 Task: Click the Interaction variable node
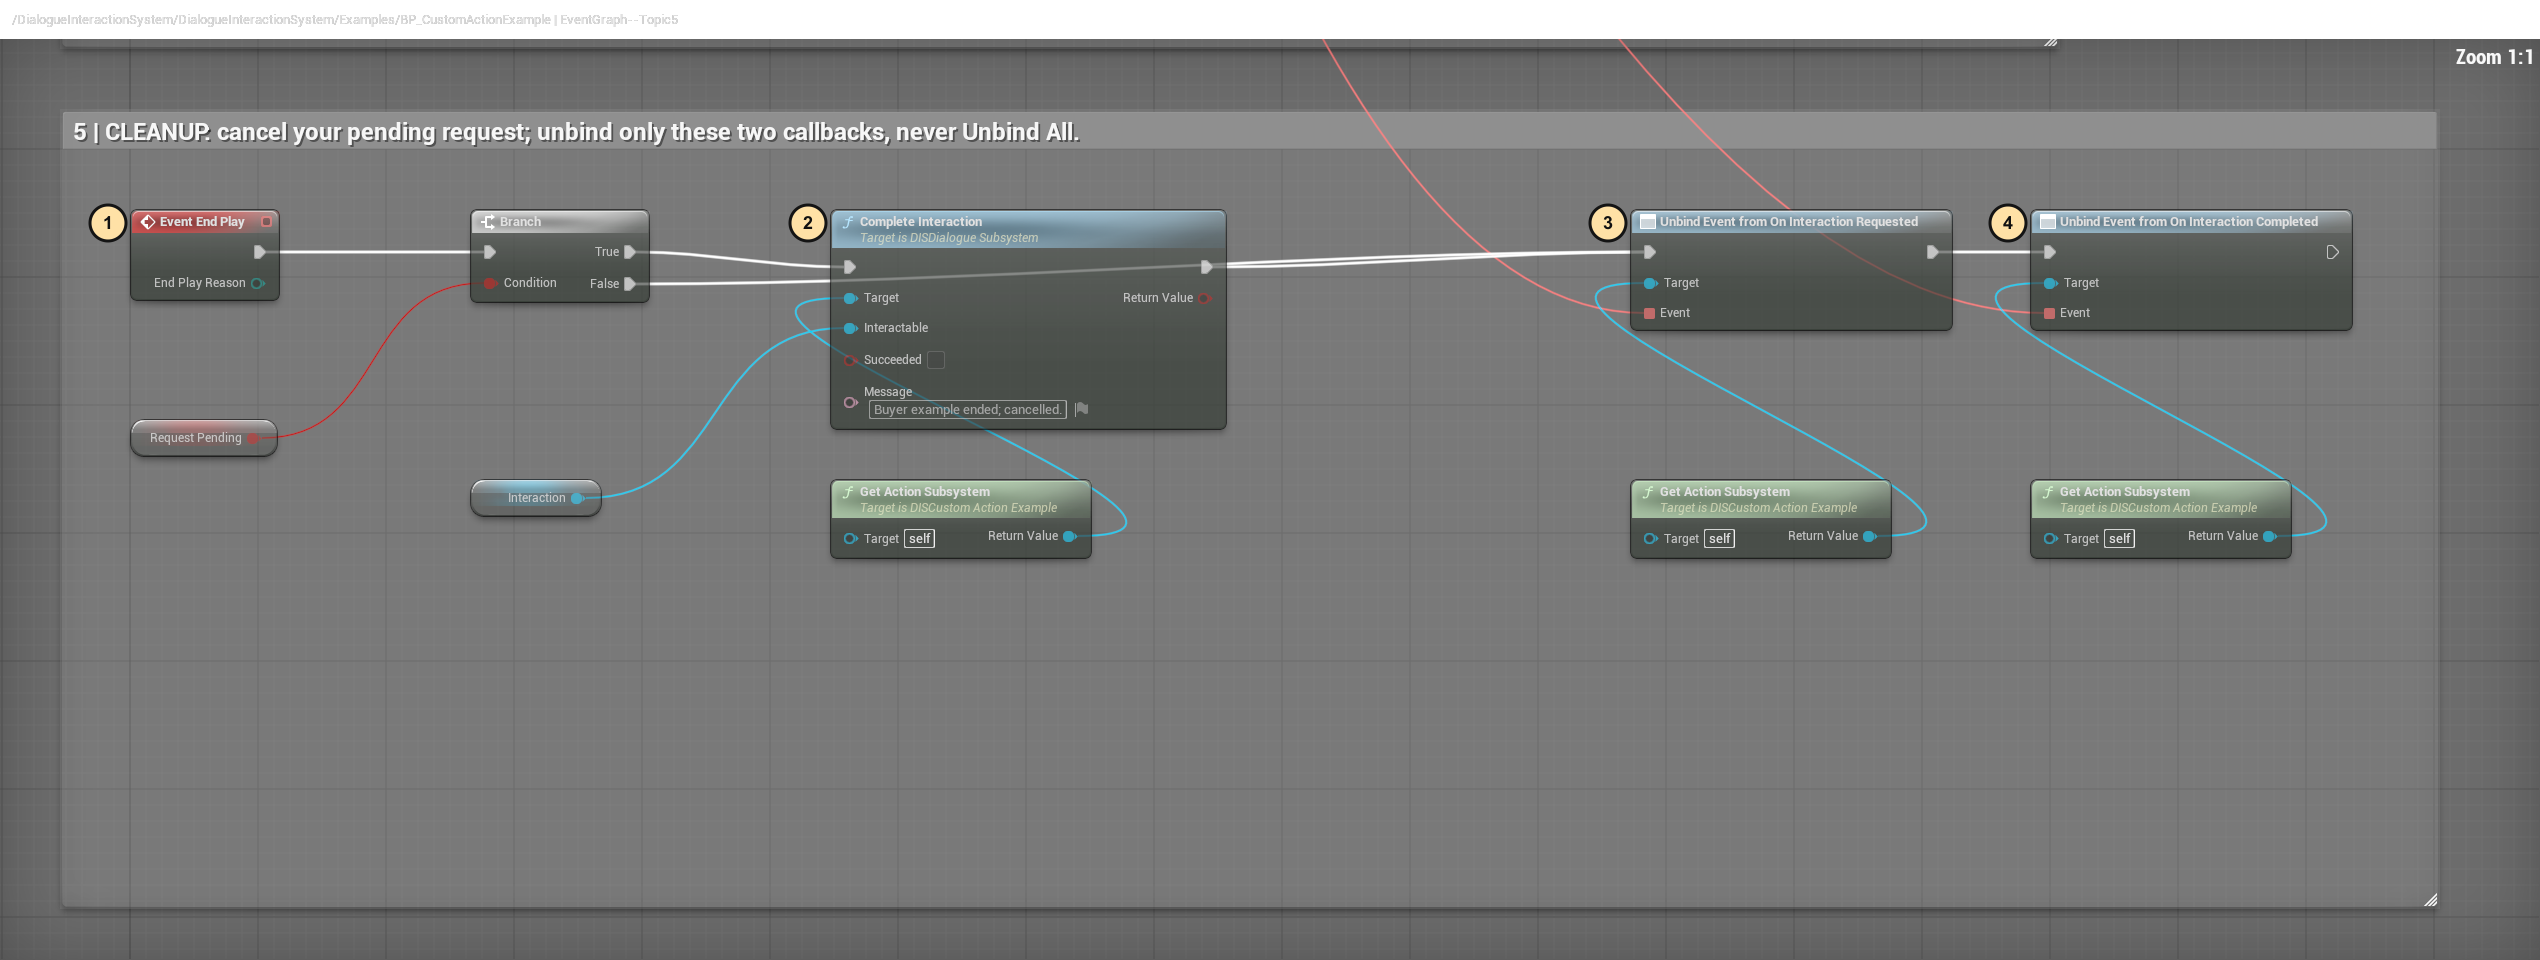pos(536,498)
